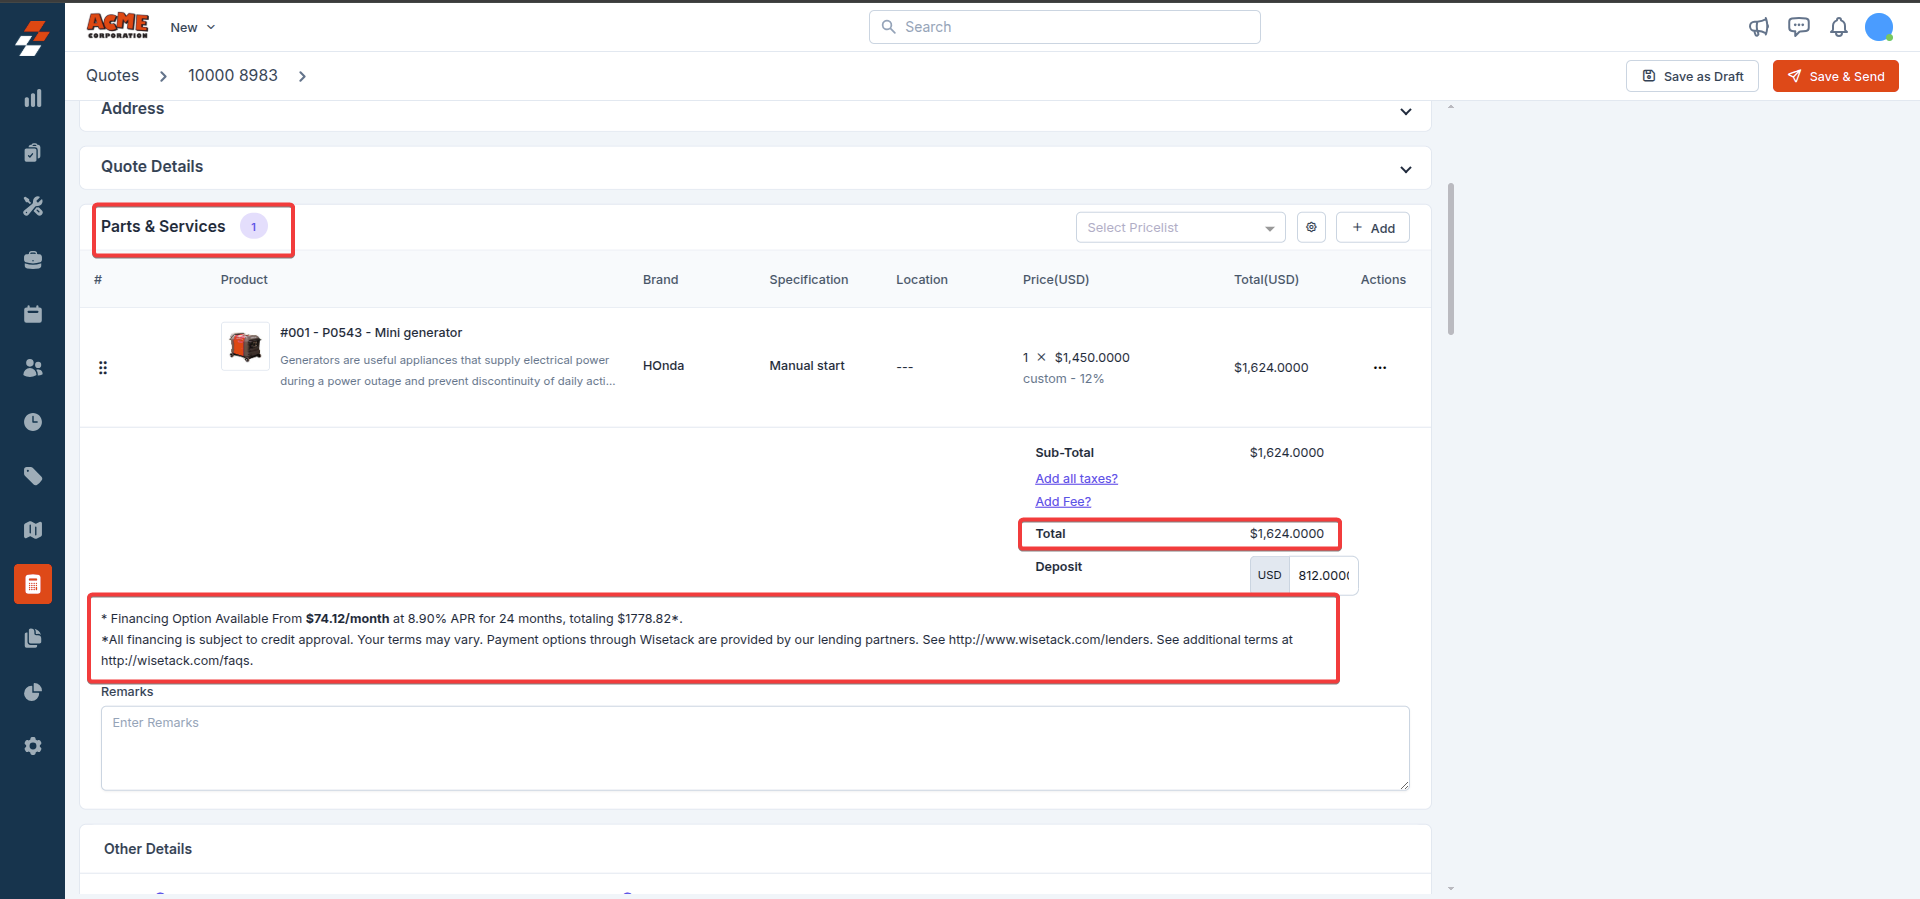Screen dimensions: 1920x899
Task: Click the 10000 8983 breadcrumb
Action: coord(233,76)
